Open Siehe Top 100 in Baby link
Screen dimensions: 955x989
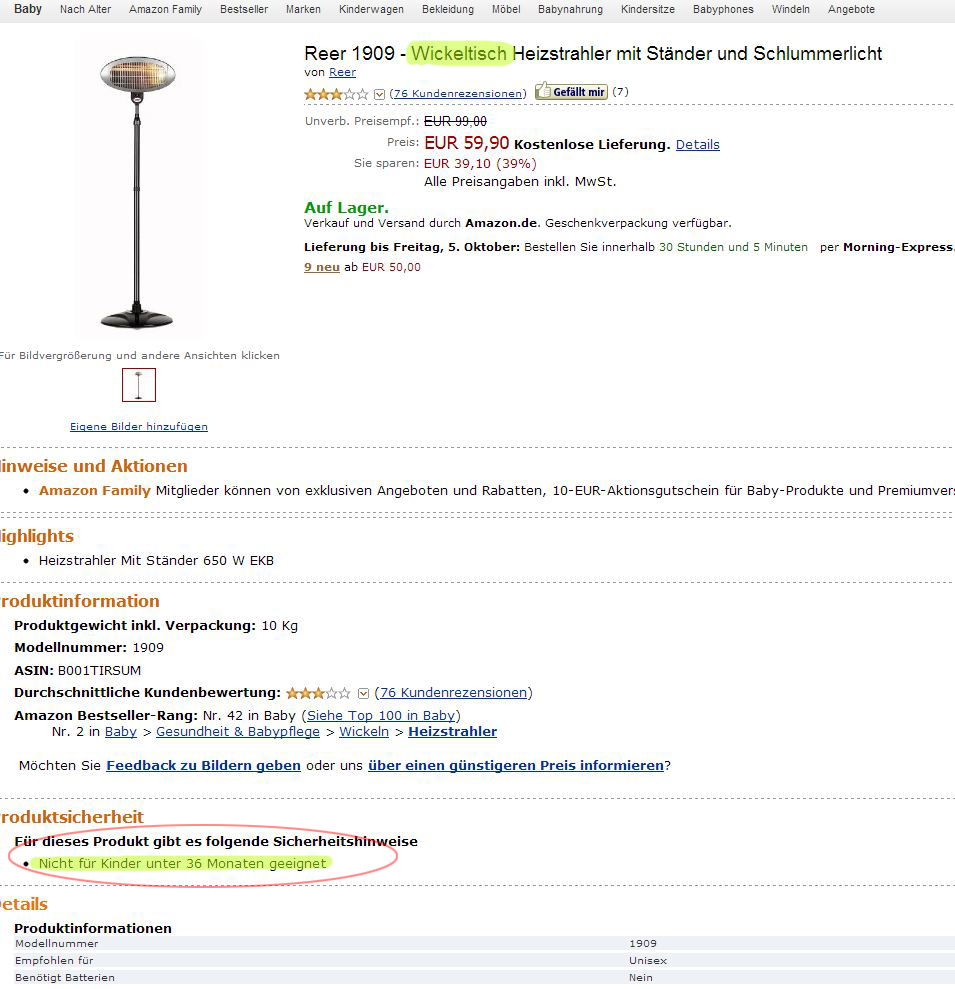(x=381, y=715)
